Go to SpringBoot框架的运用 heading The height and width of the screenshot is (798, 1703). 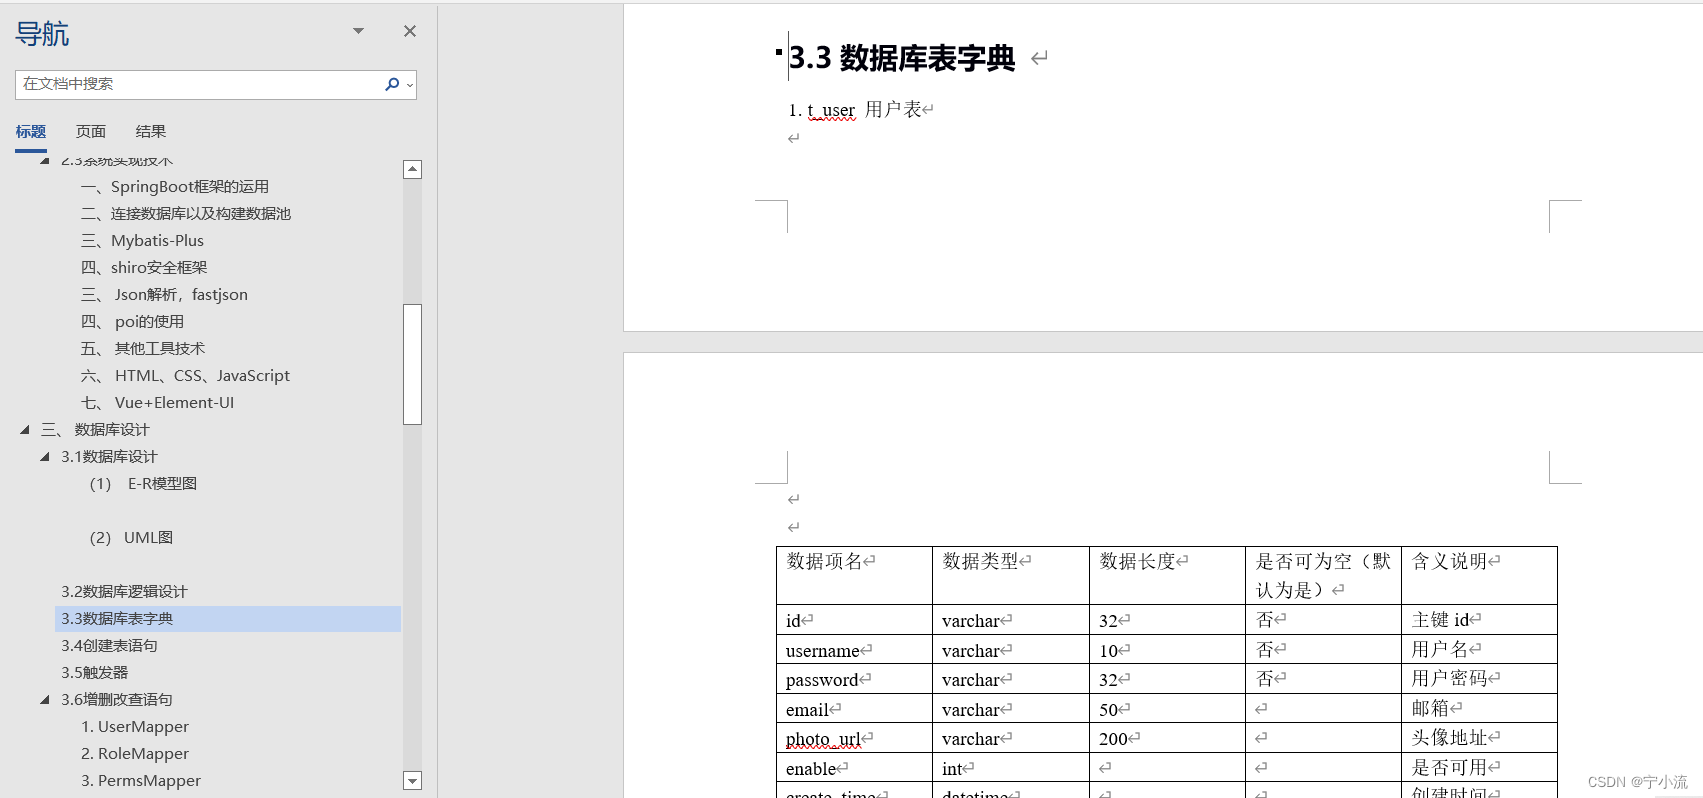click(x=175, y=186)
